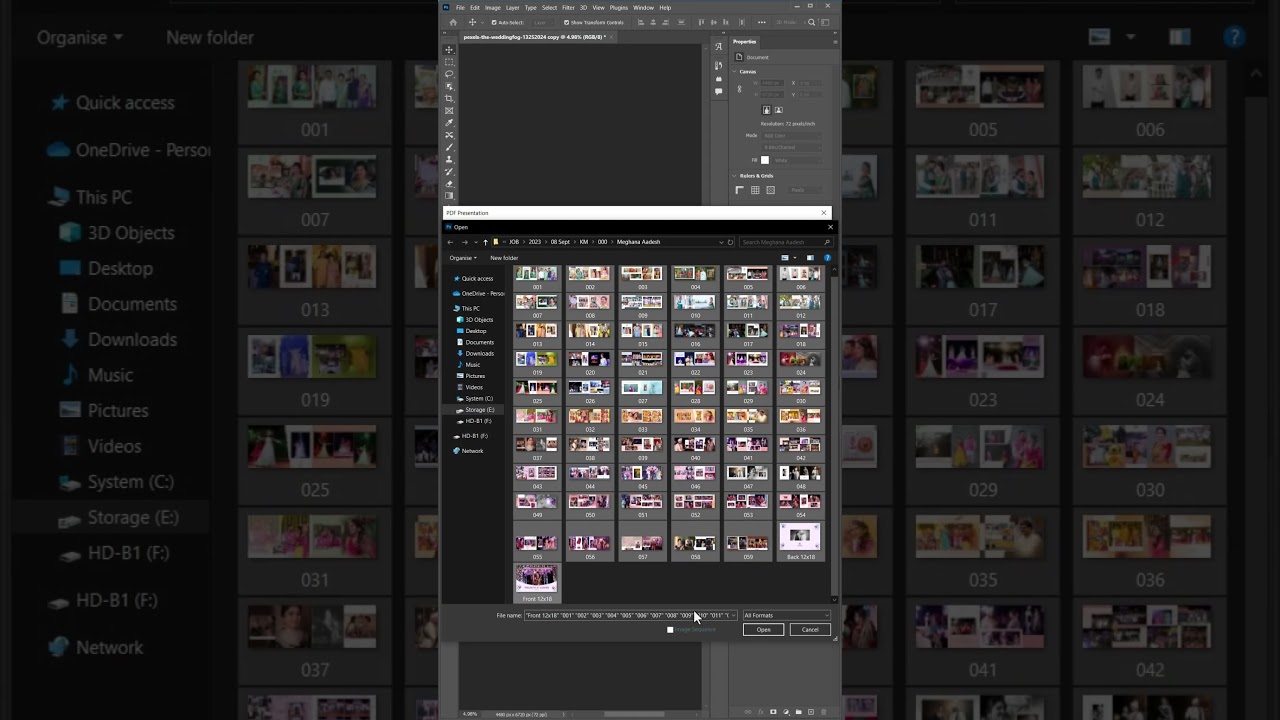Expand the File name history dropdown arrow
The image size is (1280, 720).
coord(733,615)
